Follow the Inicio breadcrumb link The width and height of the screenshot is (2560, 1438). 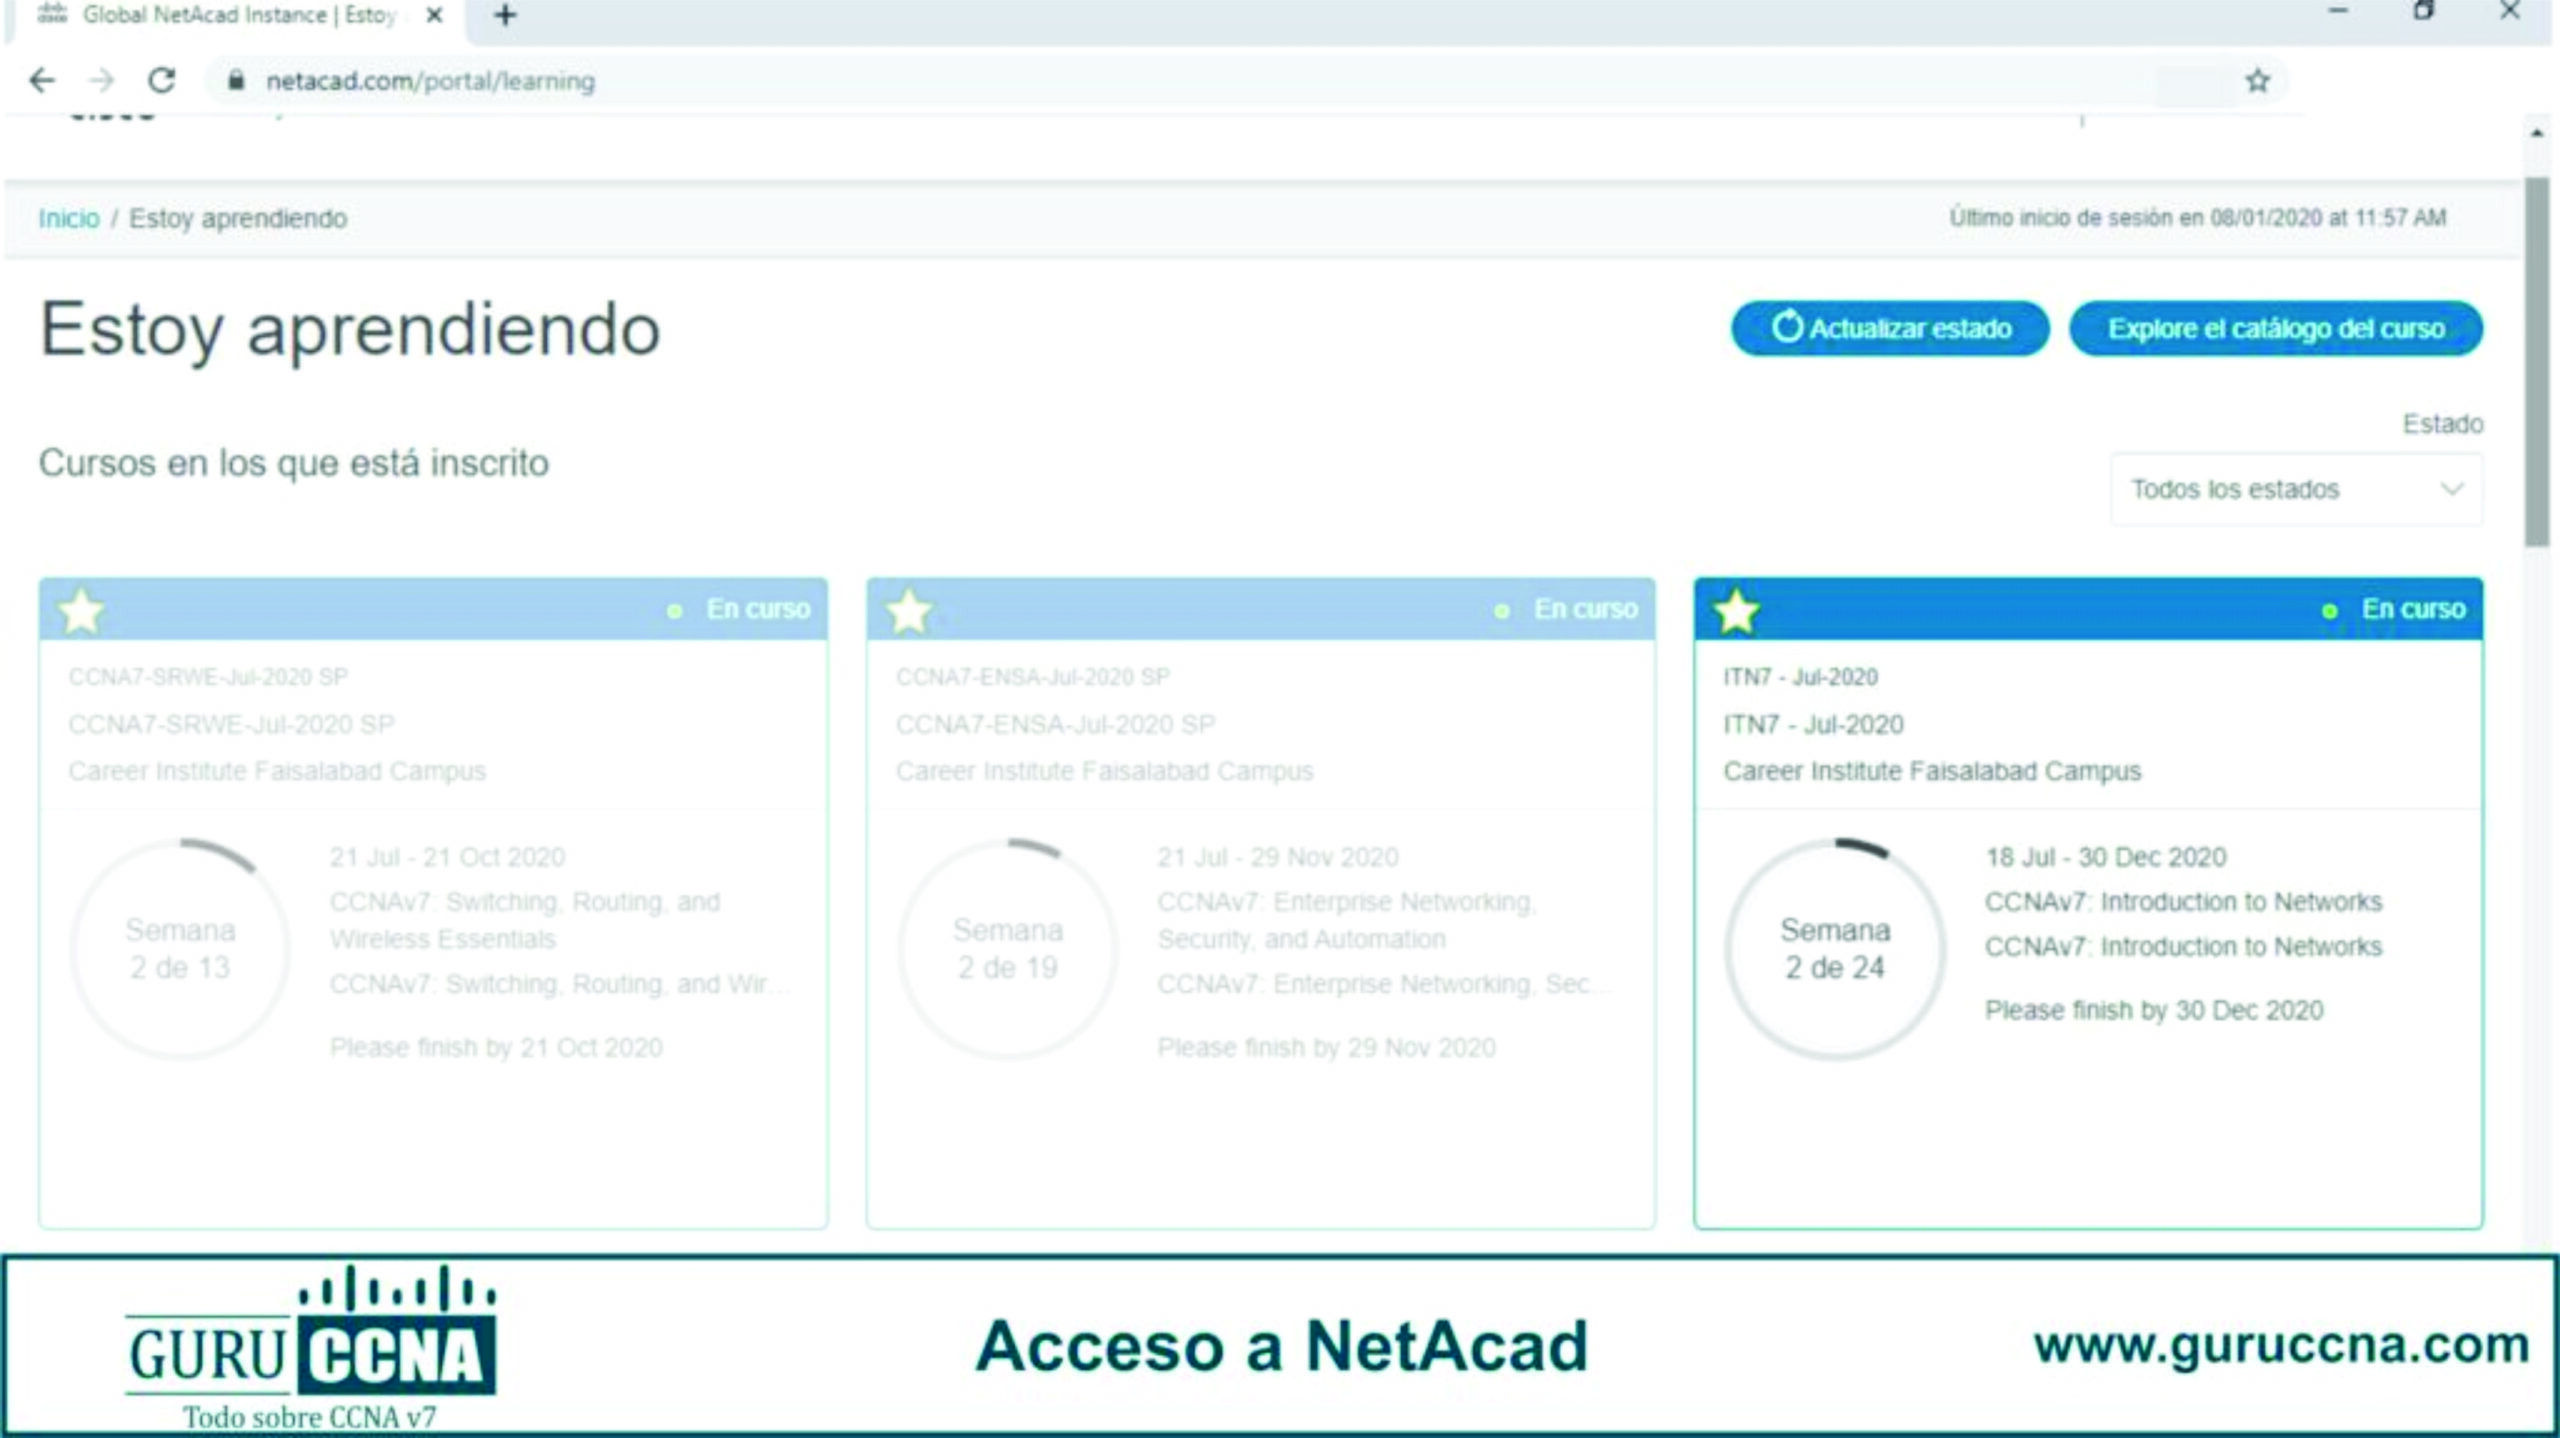pyautogui.click(x=69, y=218)
